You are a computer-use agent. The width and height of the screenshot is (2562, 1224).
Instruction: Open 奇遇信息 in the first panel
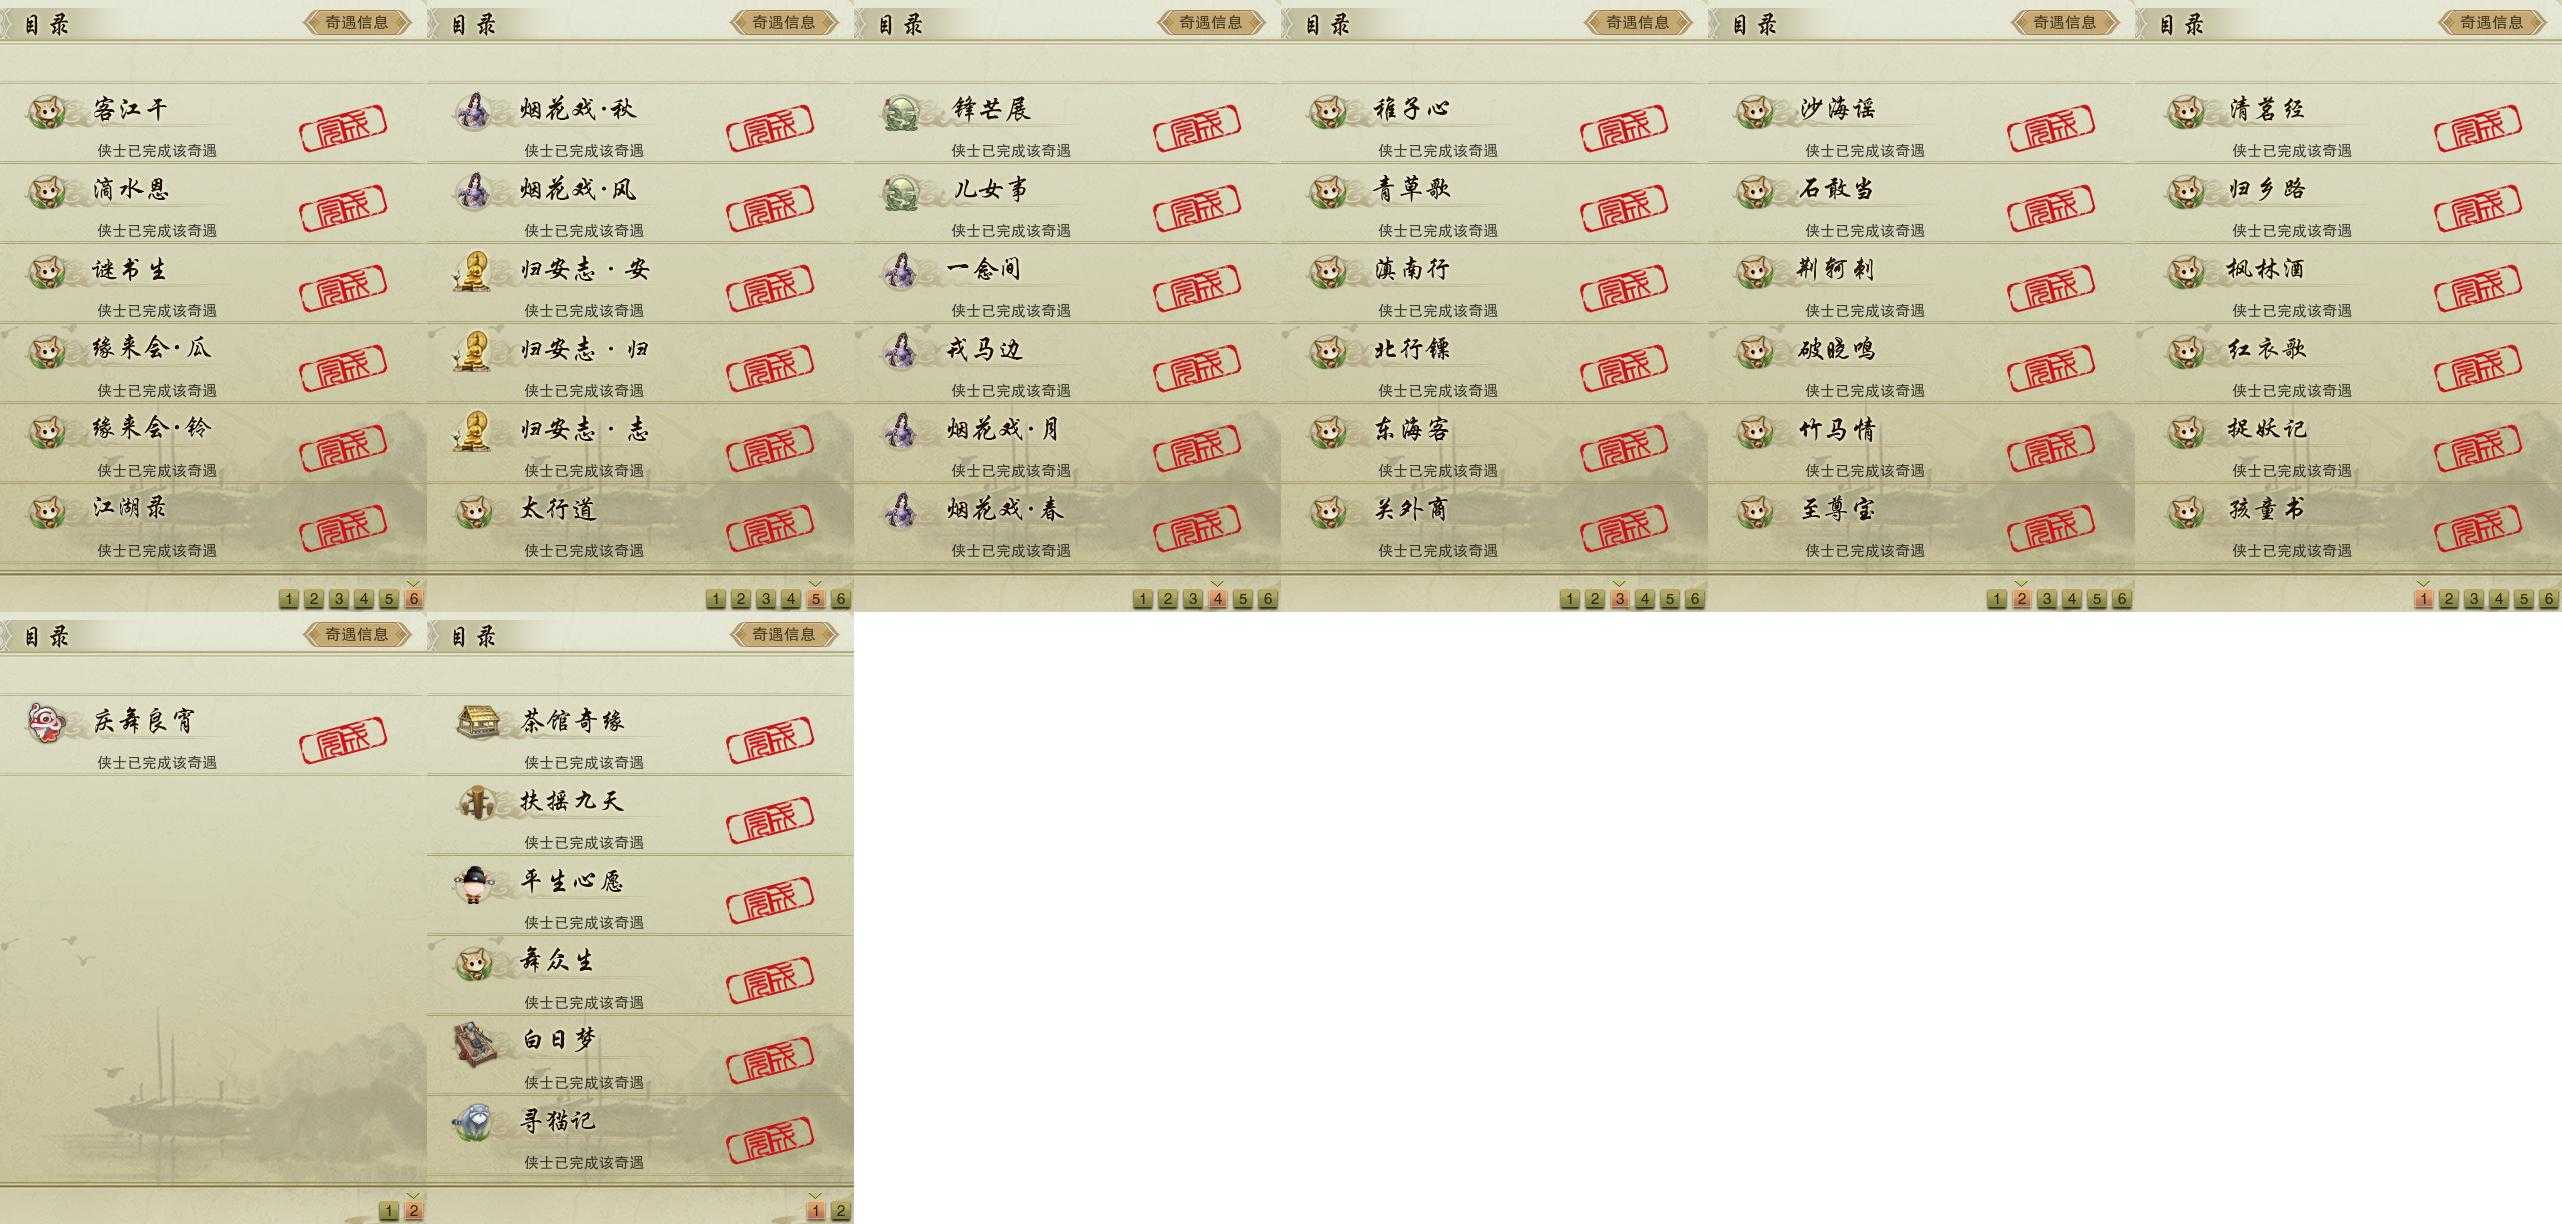[357, 22]
